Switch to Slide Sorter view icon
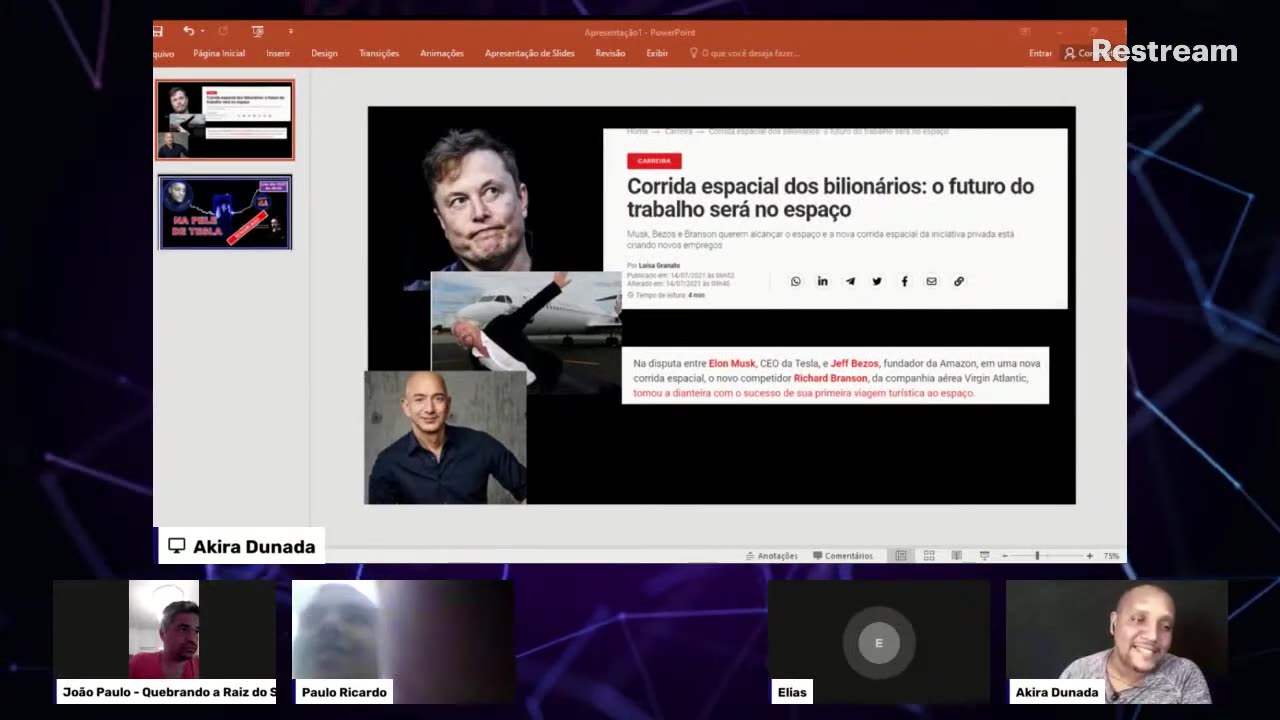The image size is (1280, 720). [929, 555]
